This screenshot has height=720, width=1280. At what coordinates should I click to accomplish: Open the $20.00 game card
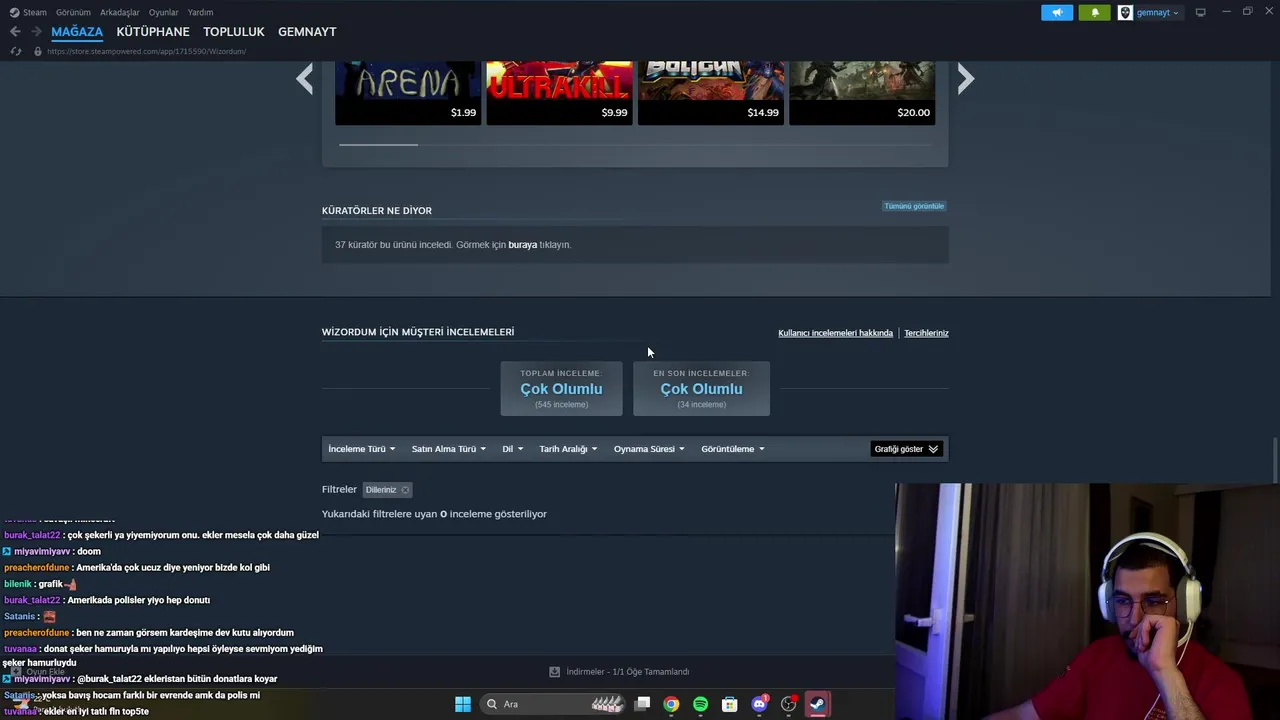click(862, 92)
